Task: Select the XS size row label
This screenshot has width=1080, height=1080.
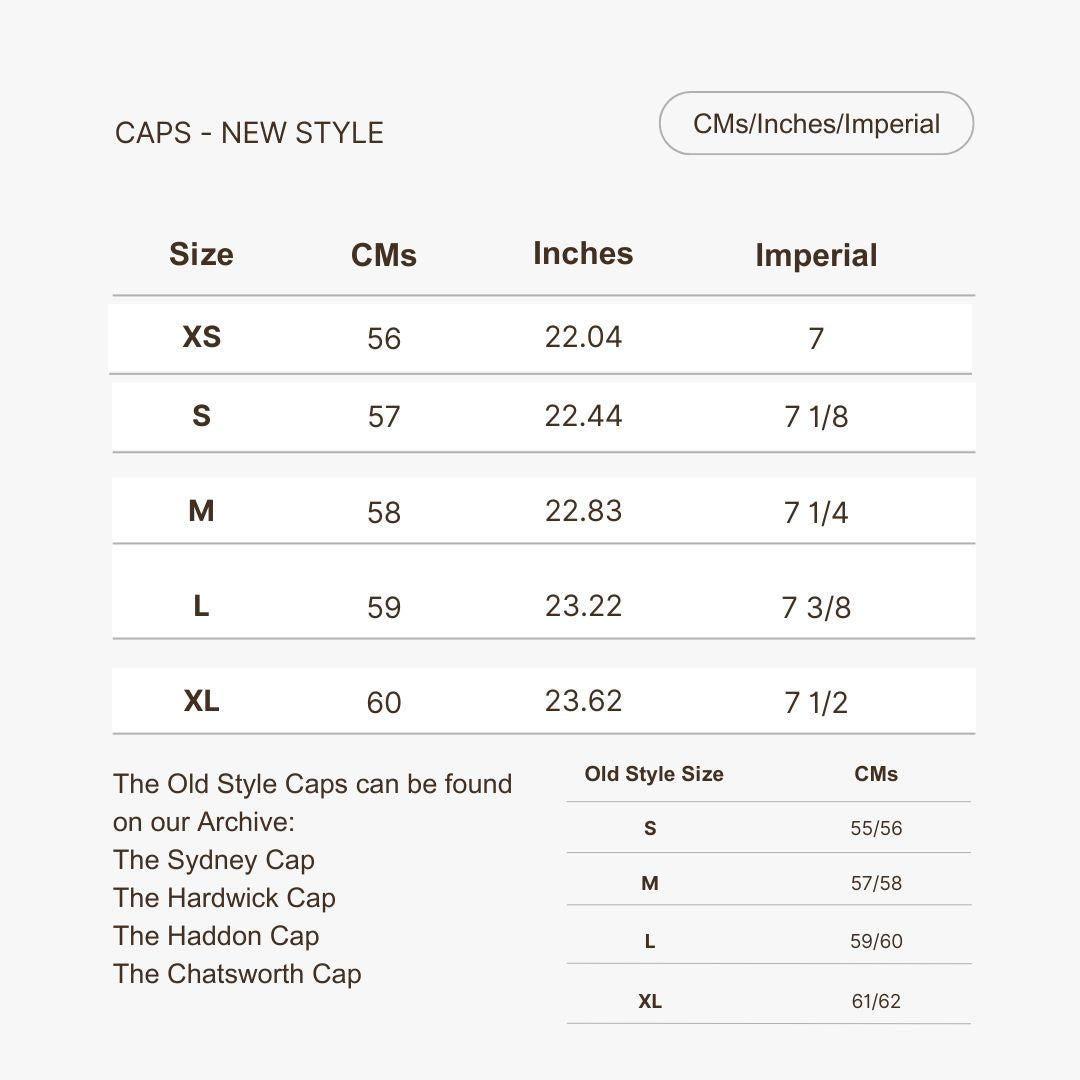Action: pyautogui.click(x=201, y=337)
